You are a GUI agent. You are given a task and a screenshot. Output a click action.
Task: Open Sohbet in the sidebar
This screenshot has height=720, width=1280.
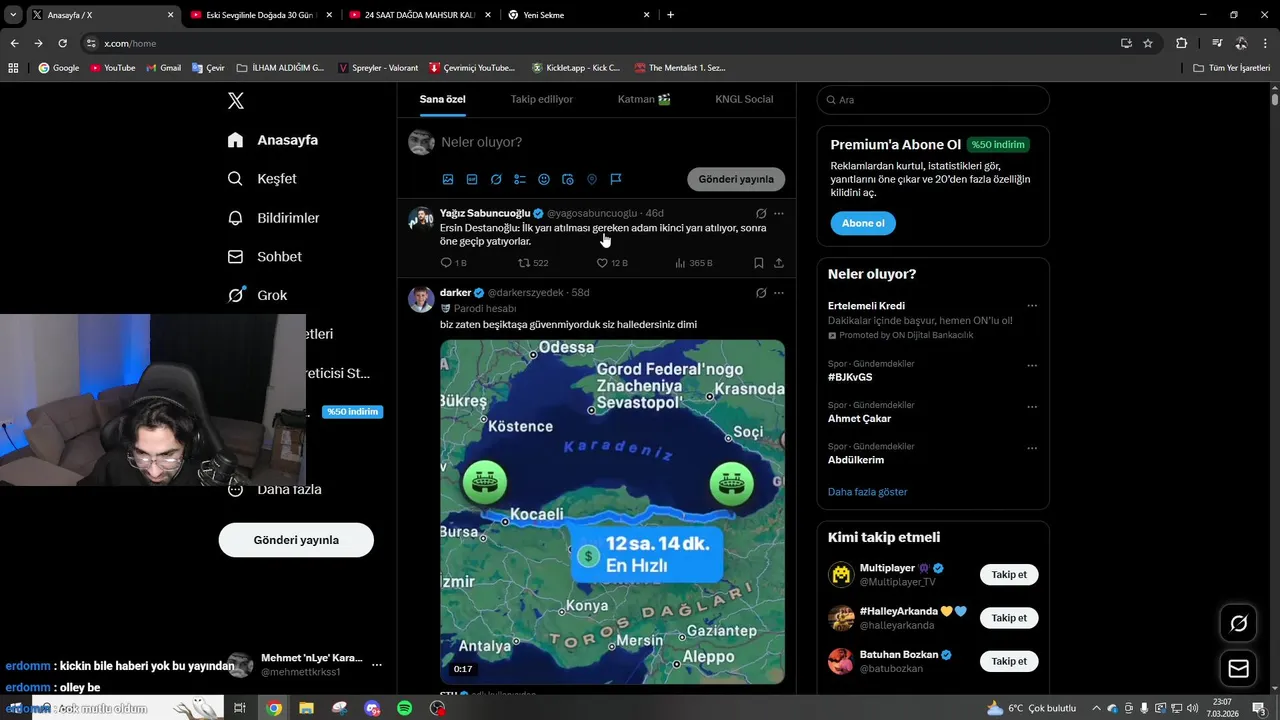[264, 257]
